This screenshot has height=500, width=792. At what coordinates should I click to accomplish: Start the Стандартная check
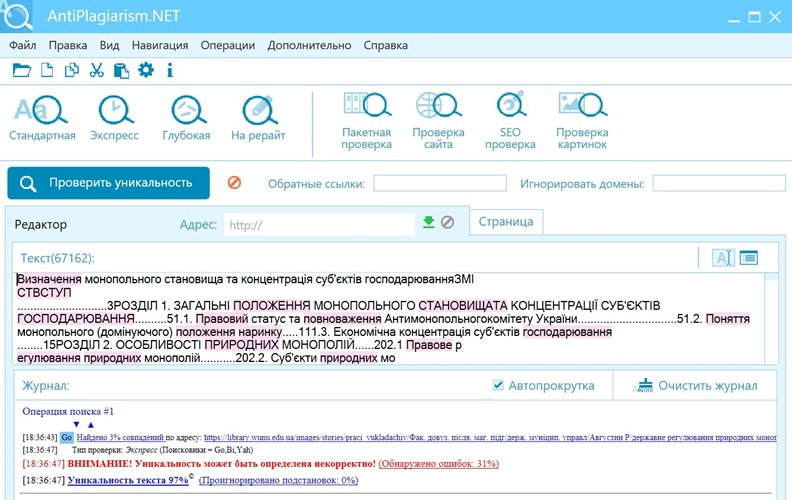pos(42,119)
